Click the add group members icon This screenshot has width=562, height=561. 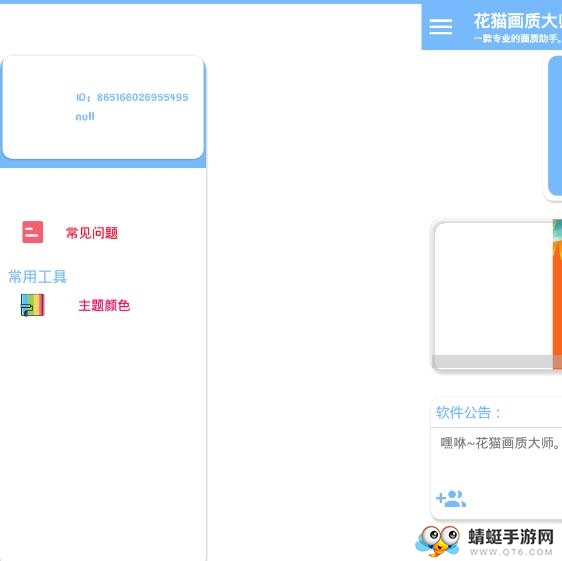coord(451,499)
